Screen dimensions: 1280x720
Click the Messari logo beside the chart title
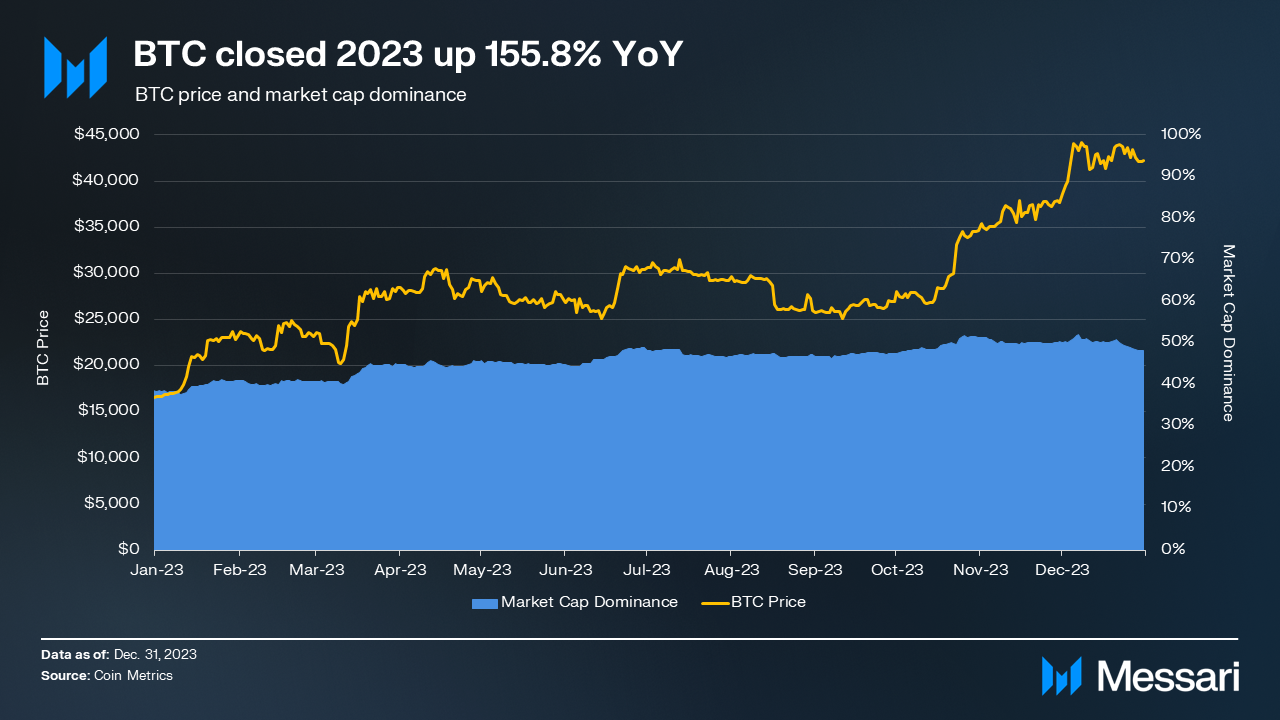click(x=75, y=68)
